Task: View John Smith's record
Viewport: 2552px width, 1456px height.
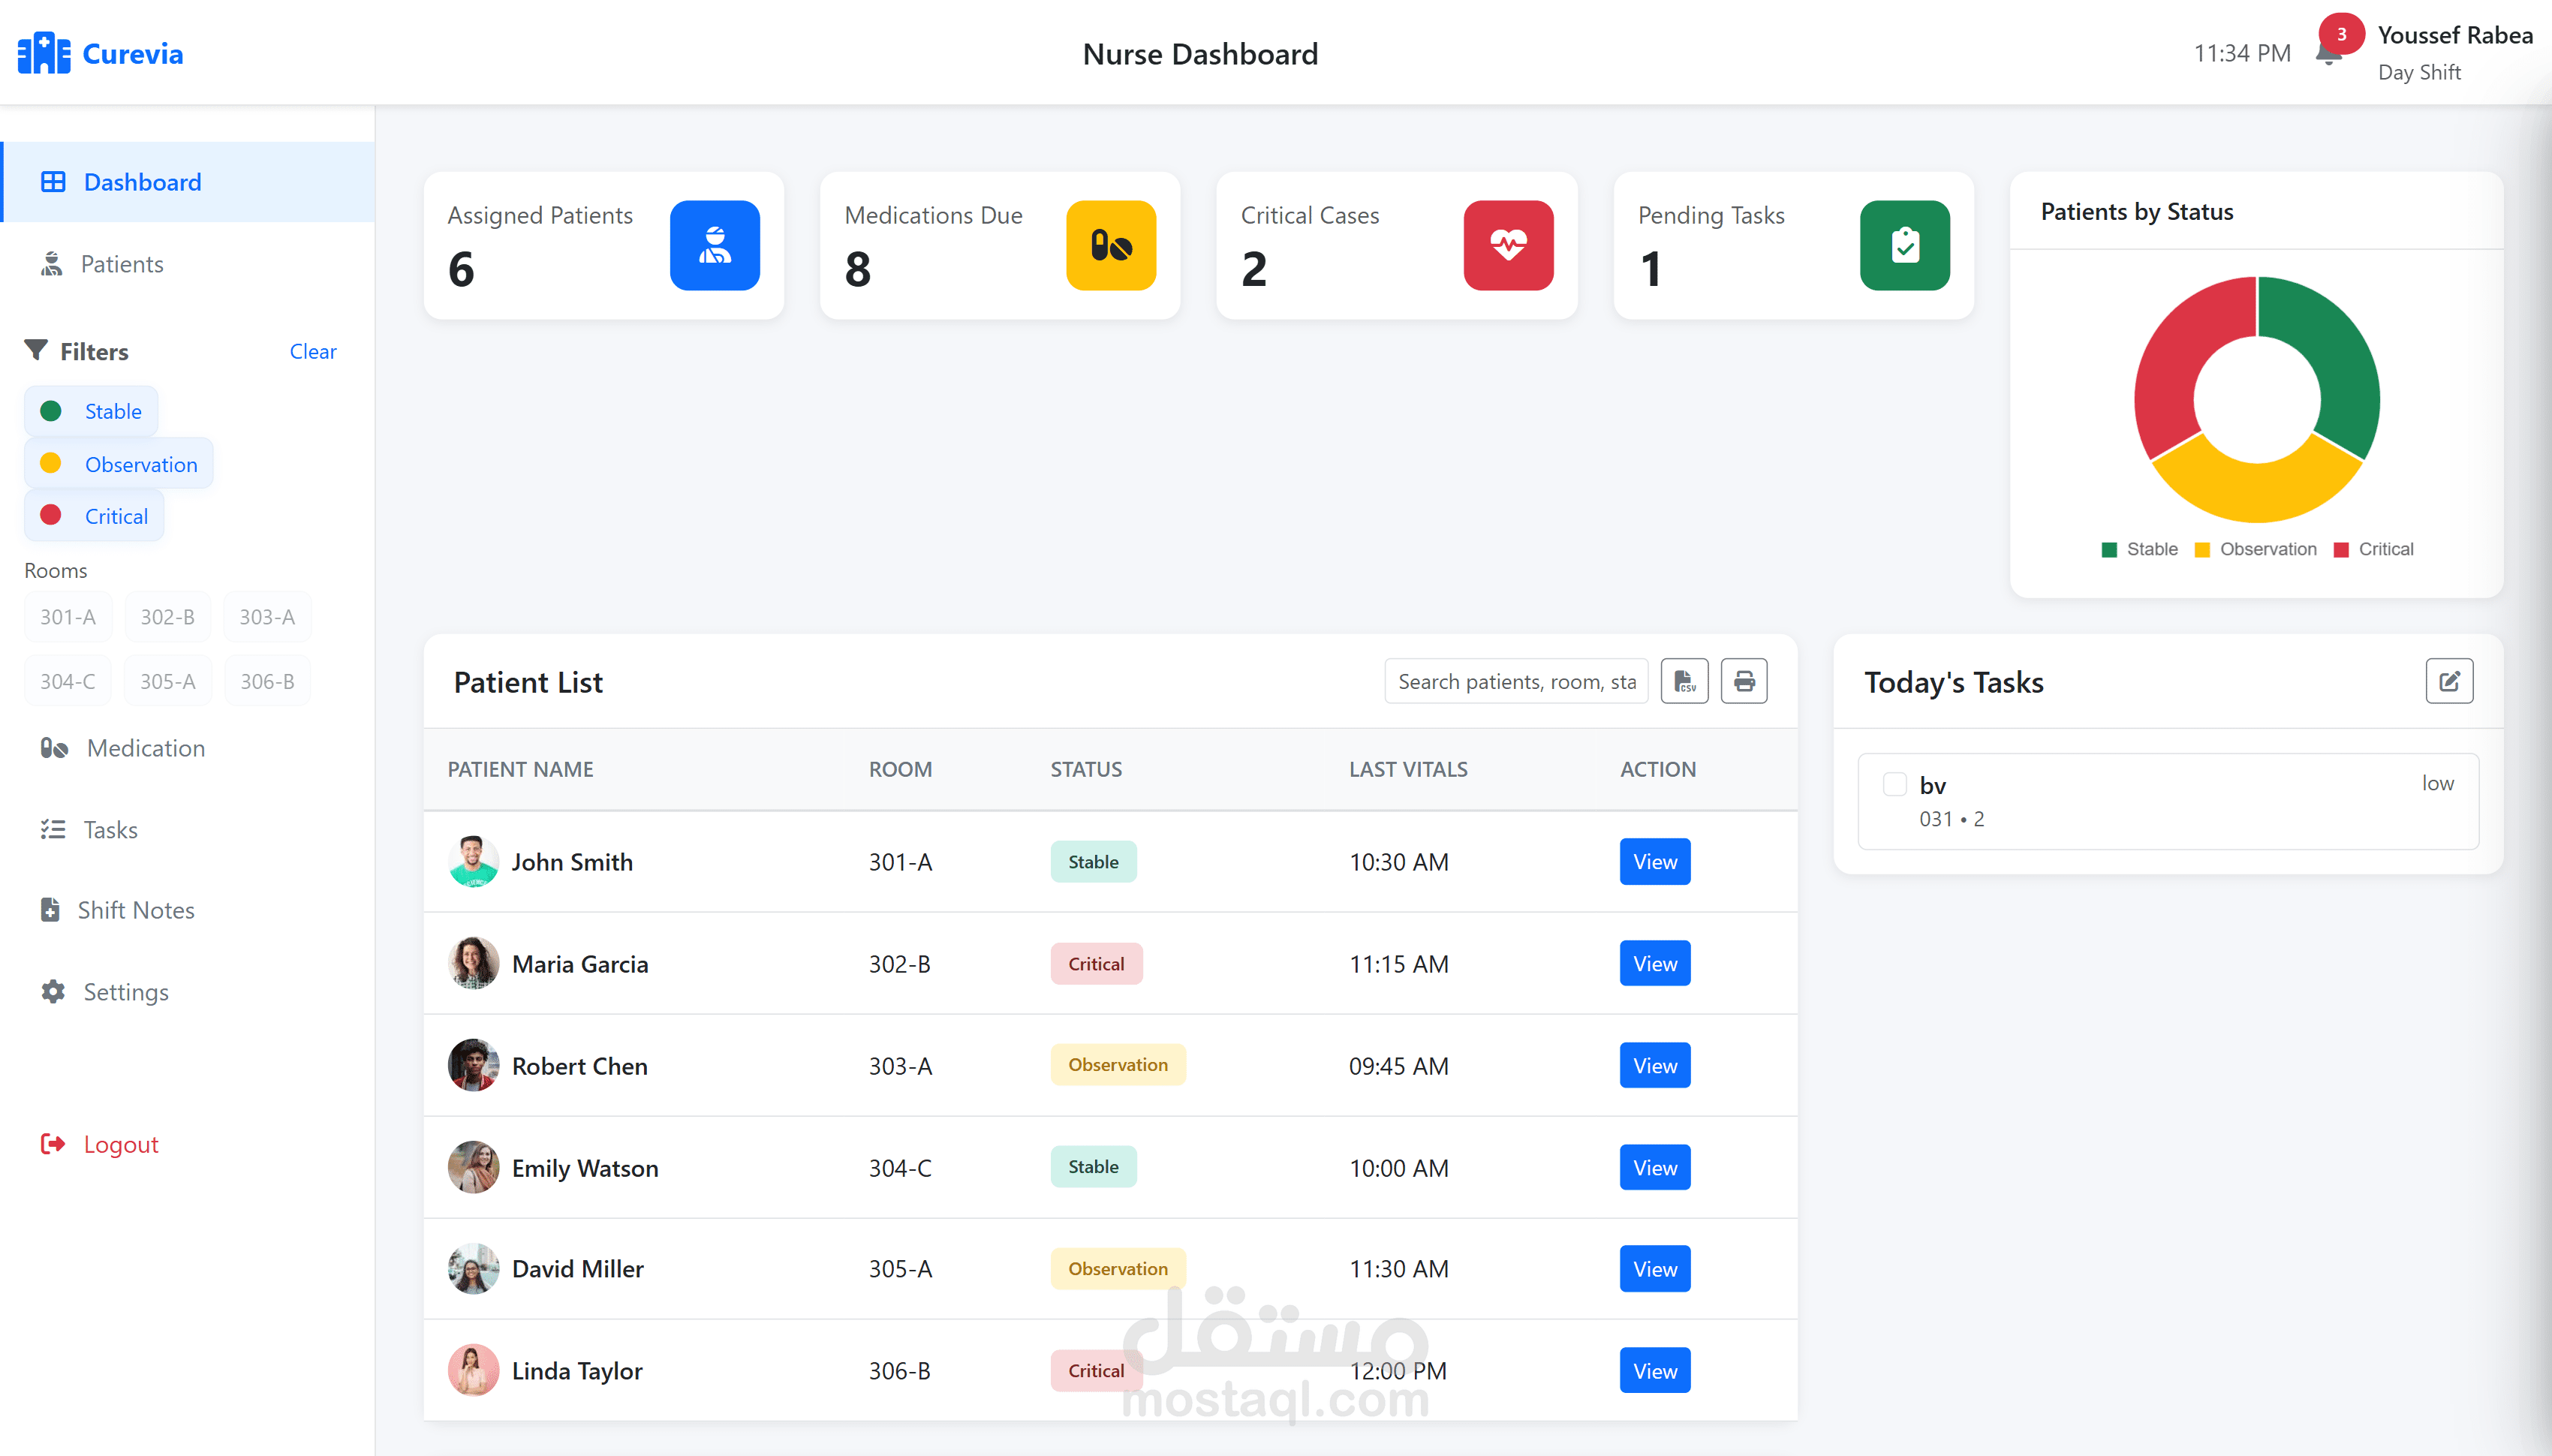Action: tap(1655, 861)
